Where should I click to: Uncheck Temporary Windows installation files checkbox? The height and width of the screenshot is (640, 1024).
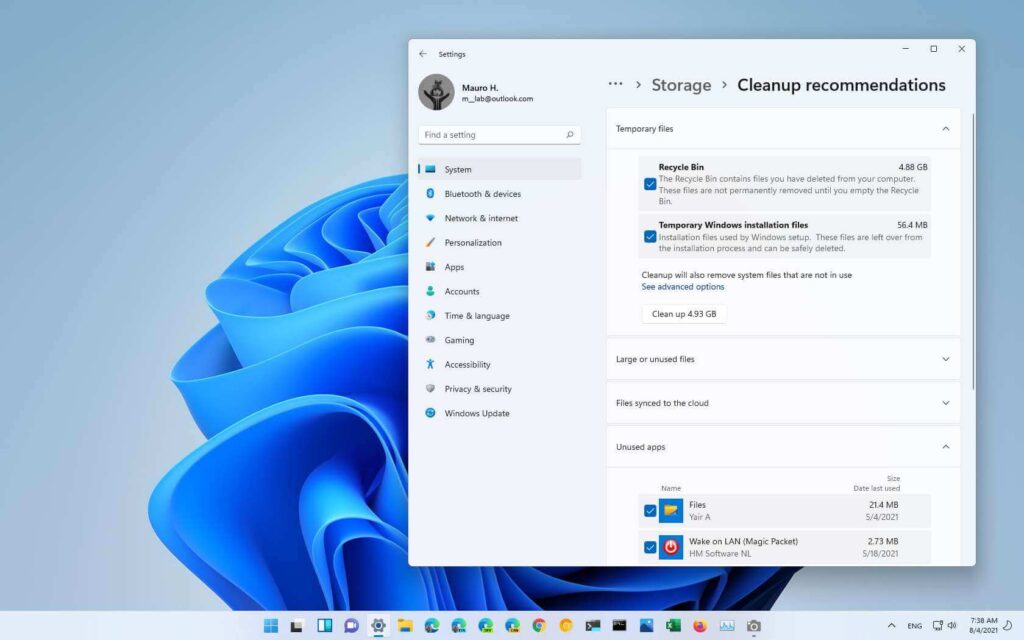tap(650, 236)
